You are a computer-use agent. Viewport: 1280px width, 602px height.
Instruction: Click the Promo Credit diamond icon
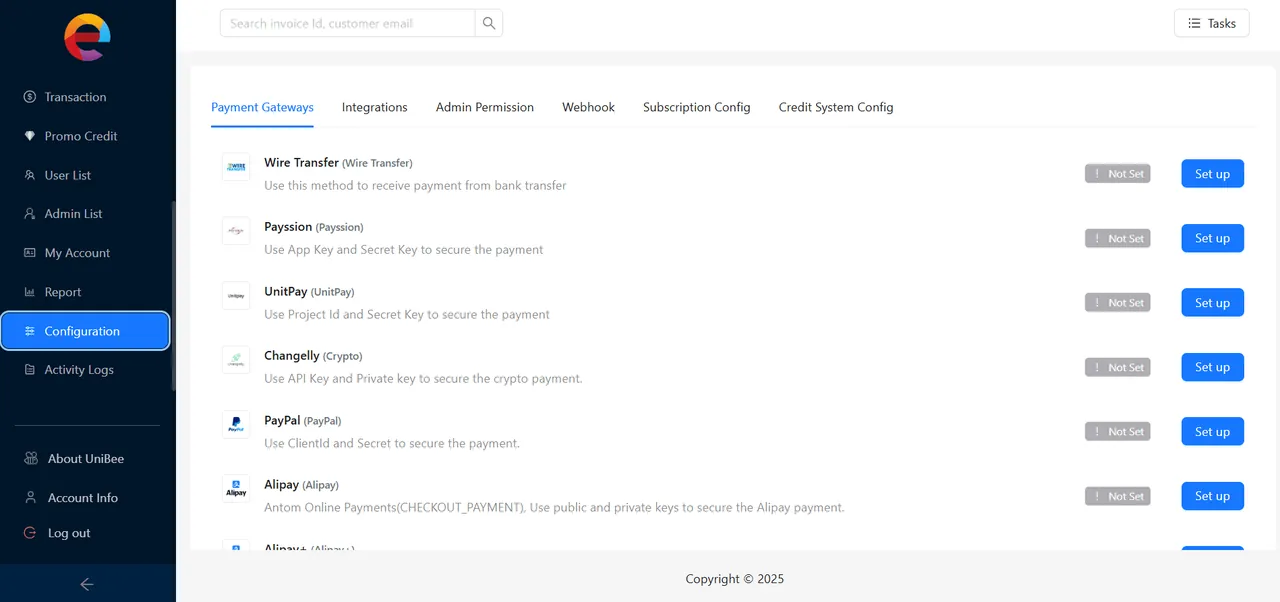click(x=30, y=136)
